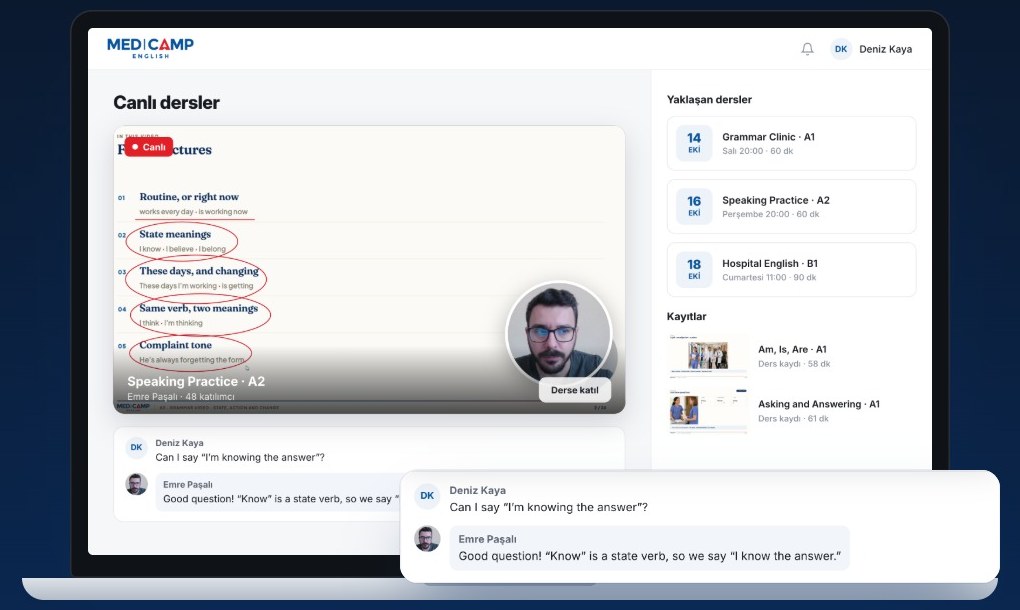Click the DK avatar in the enlarged chat callout
Viewport: 1020px width, 610px height.
point(427,496)
